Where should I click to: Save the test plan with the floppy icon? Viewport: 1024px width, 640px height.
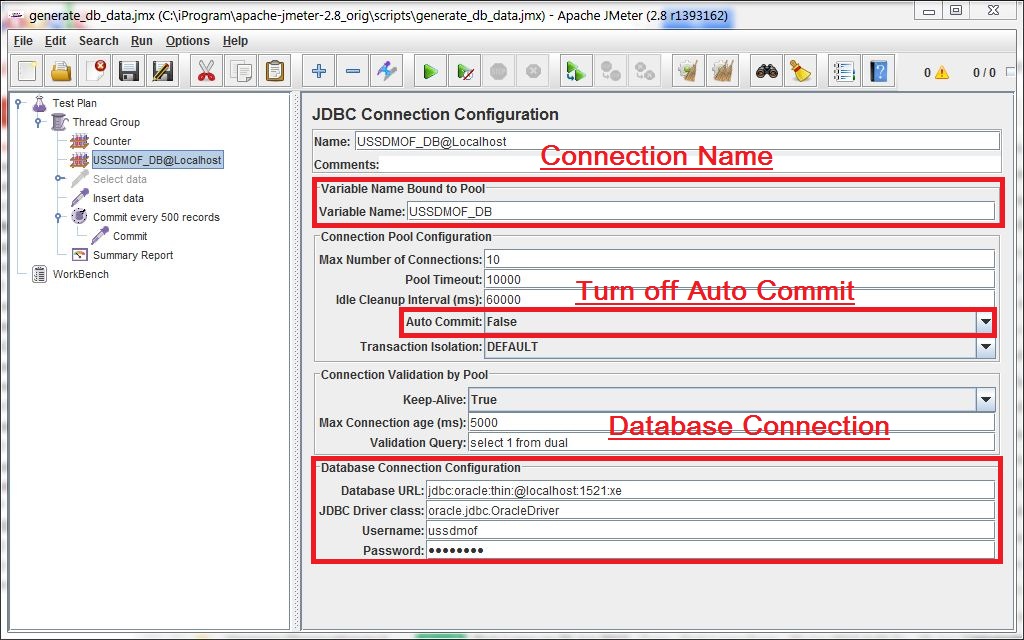point(129,71)
